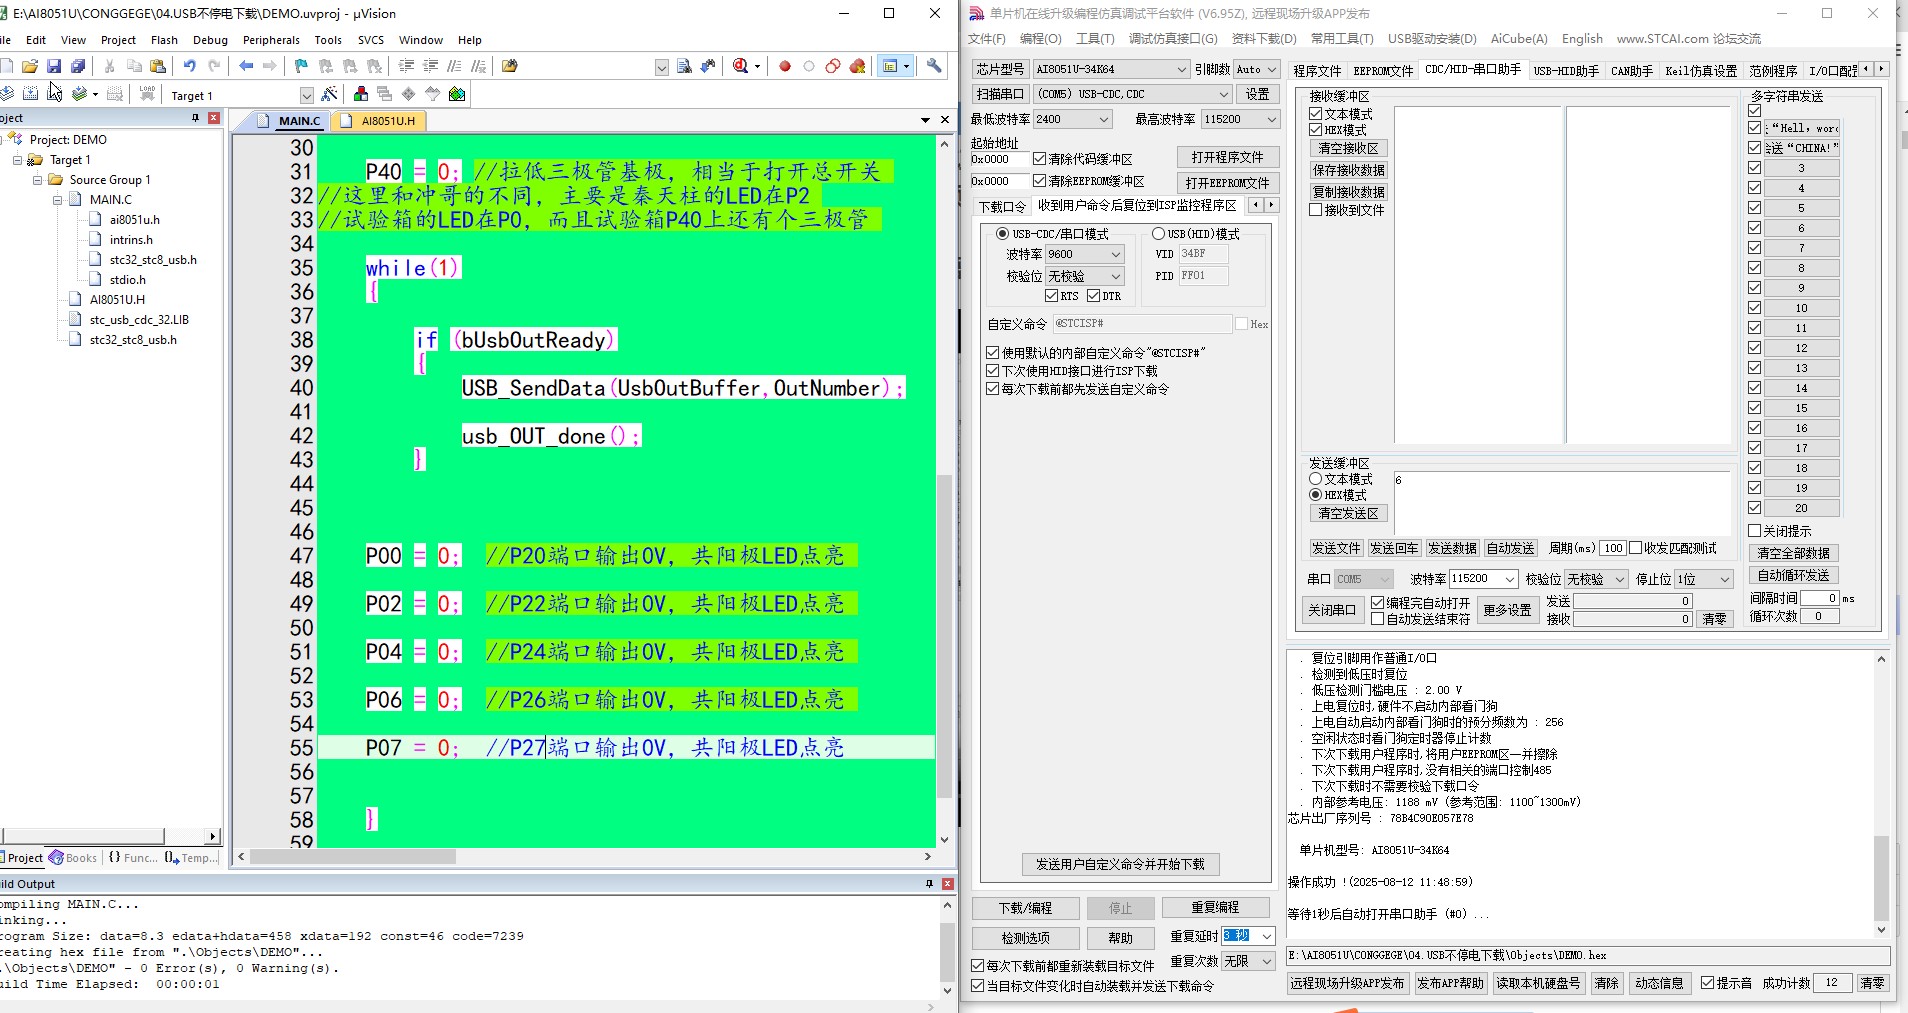
Task: Click editor horizontal scrollbar thumb
Action: pyautogui.click(x=353, y=857)
